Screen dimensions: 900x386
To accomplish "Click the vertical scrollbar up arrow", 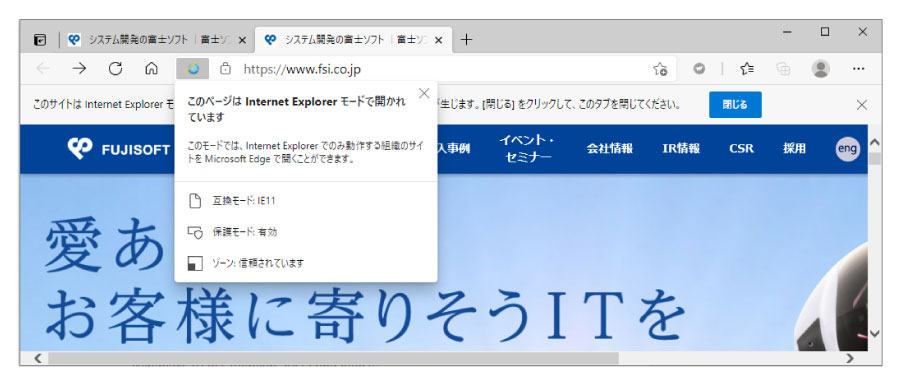I will pyautogui.click(x=874, y=142).
